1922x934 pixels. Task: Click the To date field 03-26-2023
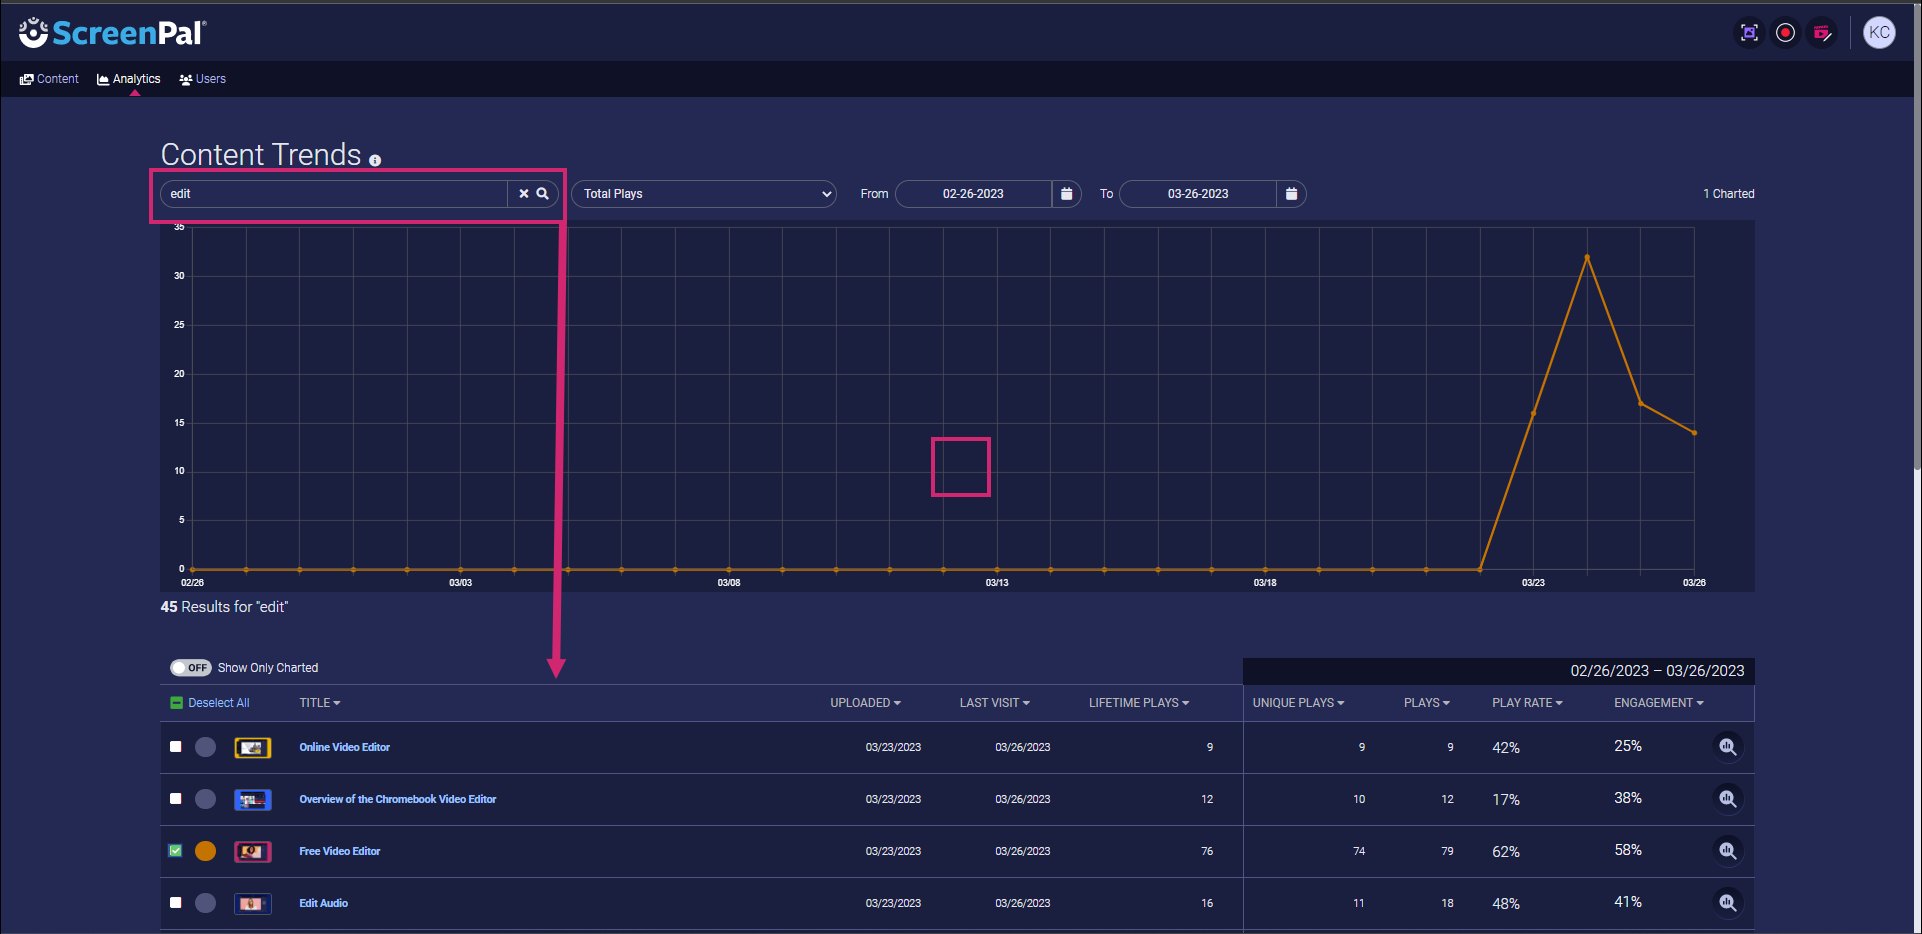[1198, 194]
